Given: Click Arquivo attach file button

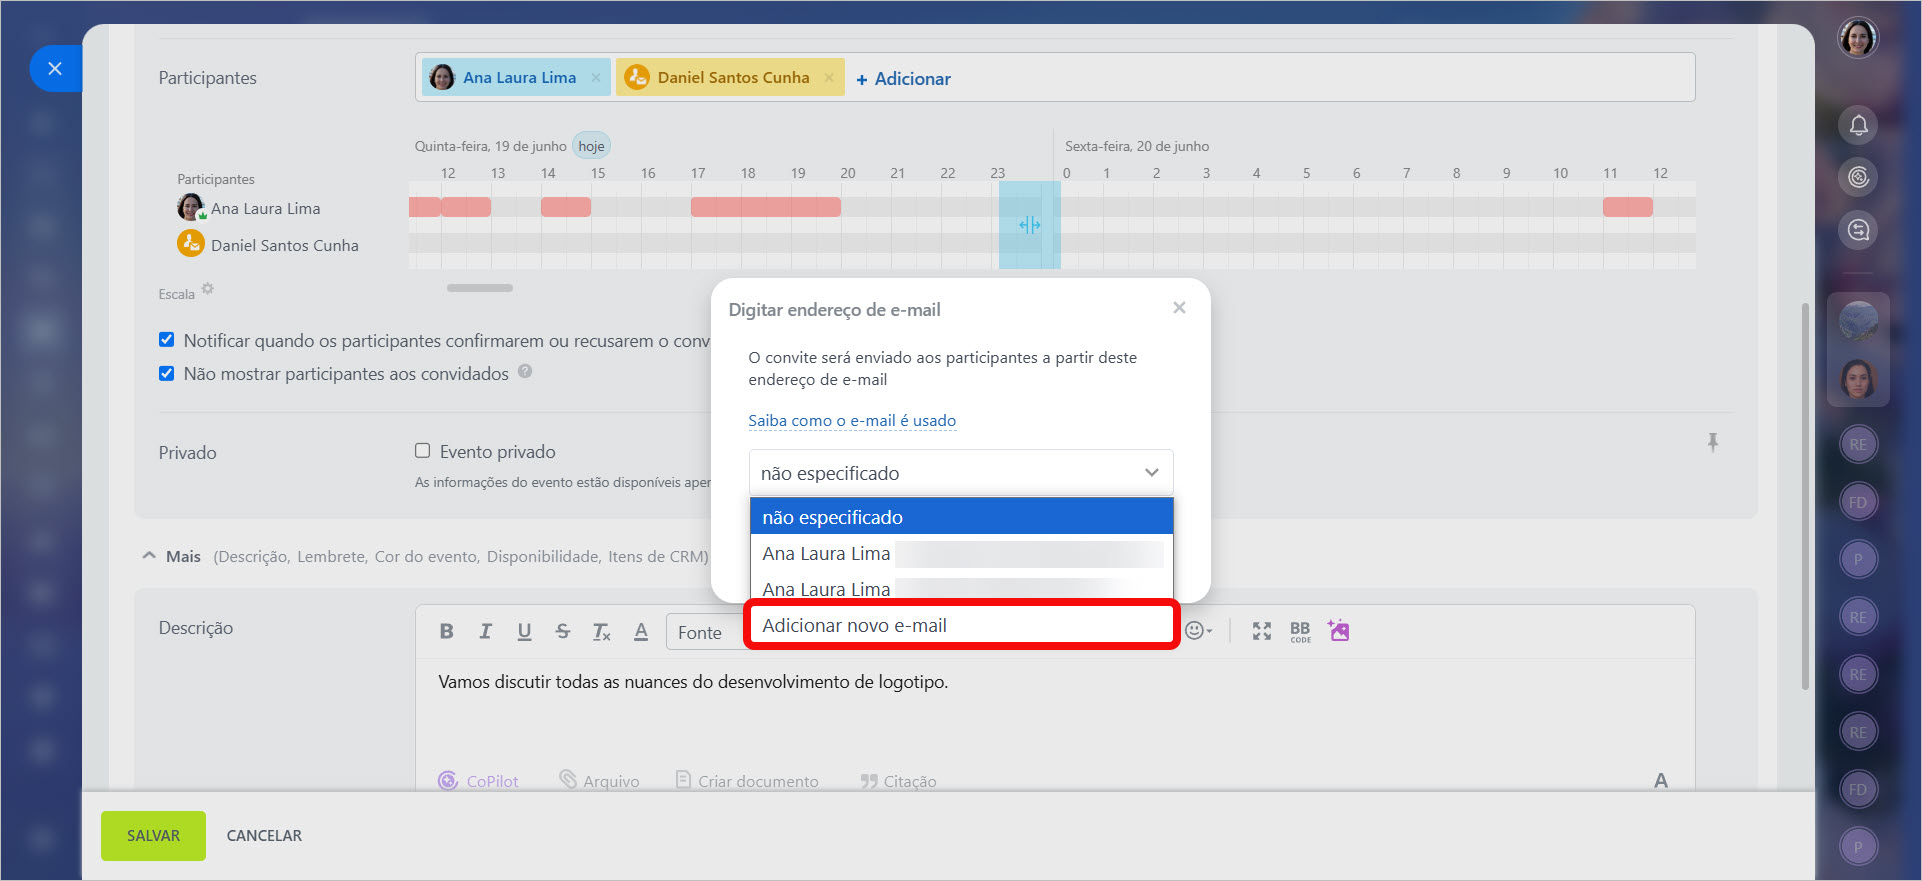Looking at the screenshot, I should [x=599, y=781].
